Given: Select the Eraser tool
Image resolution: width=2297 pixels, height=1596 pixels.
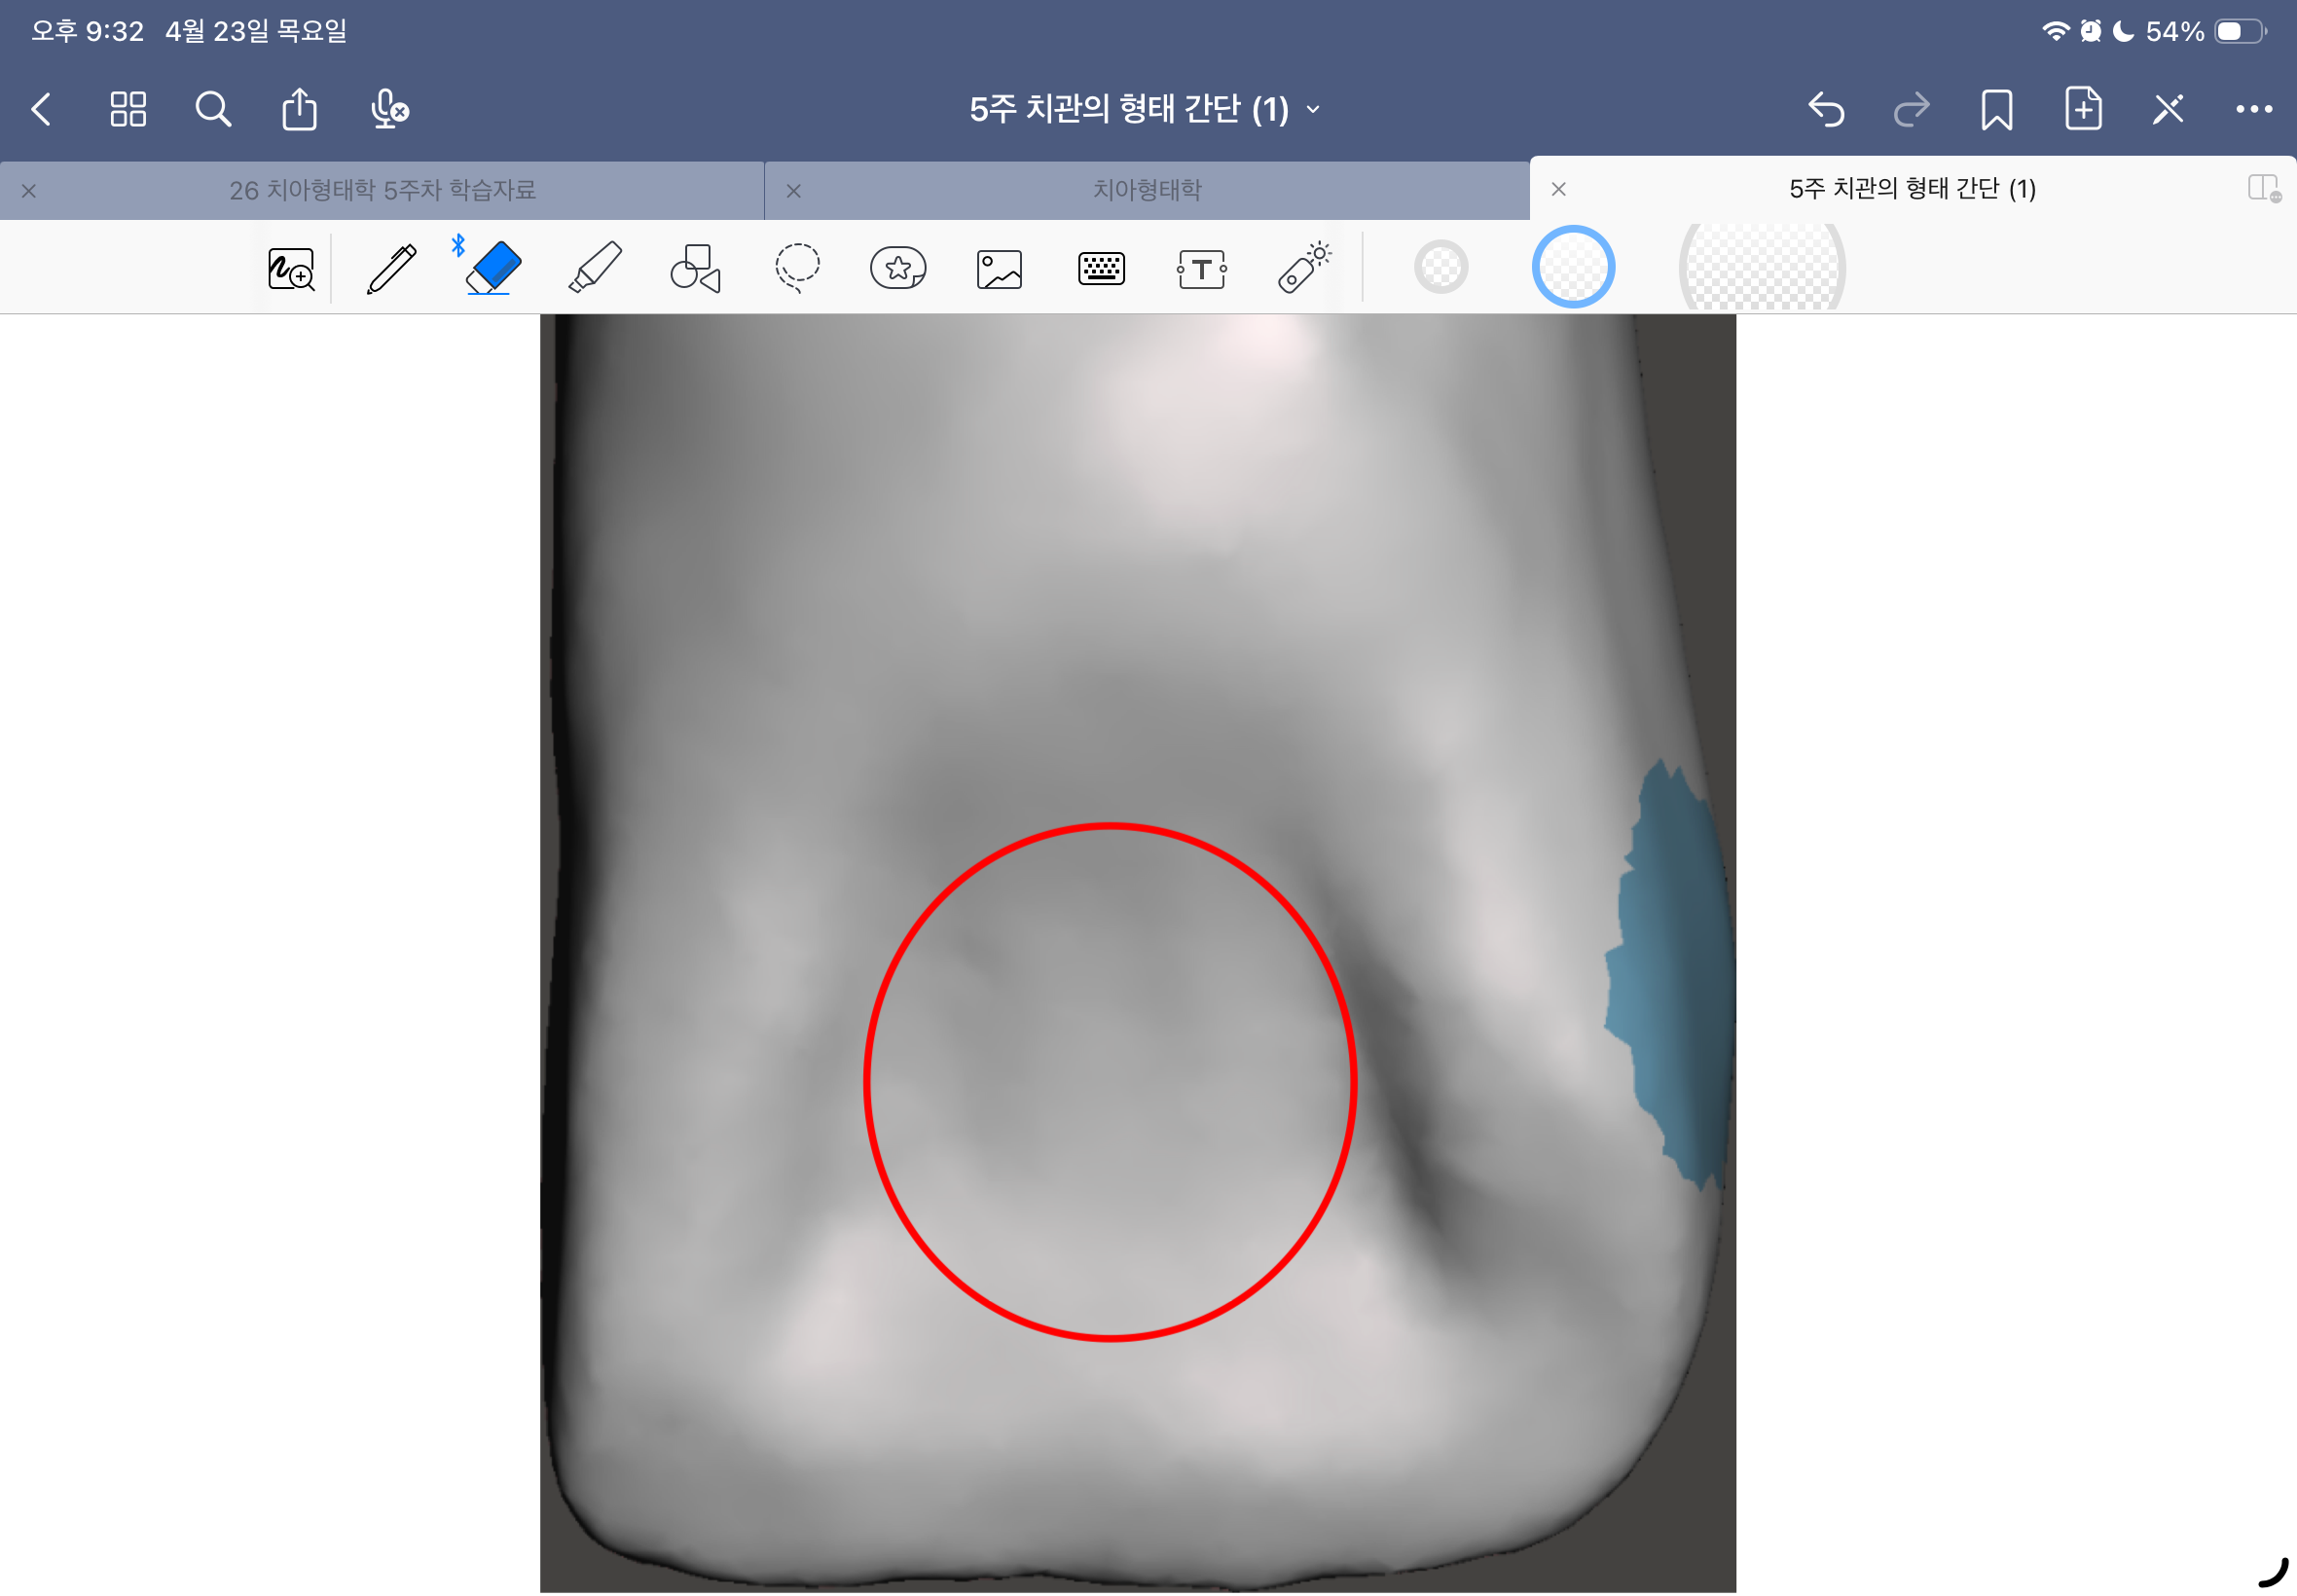Looking at the screenshot, I should [x=493, y=268].
